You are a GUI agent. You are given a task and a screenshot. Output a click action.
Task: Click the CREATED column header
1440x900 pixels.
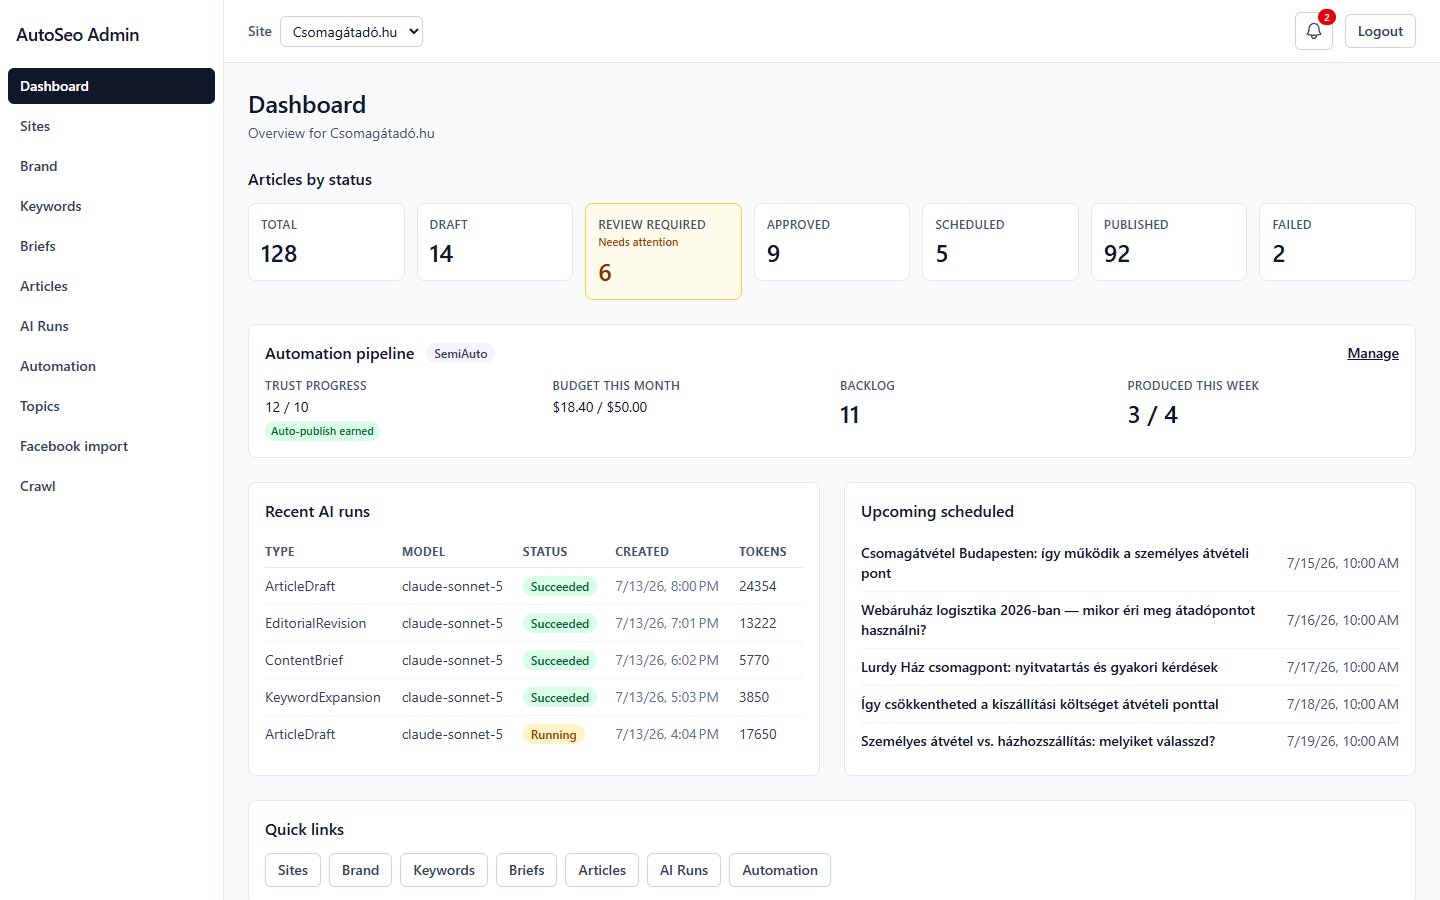(x=642, y=552)
